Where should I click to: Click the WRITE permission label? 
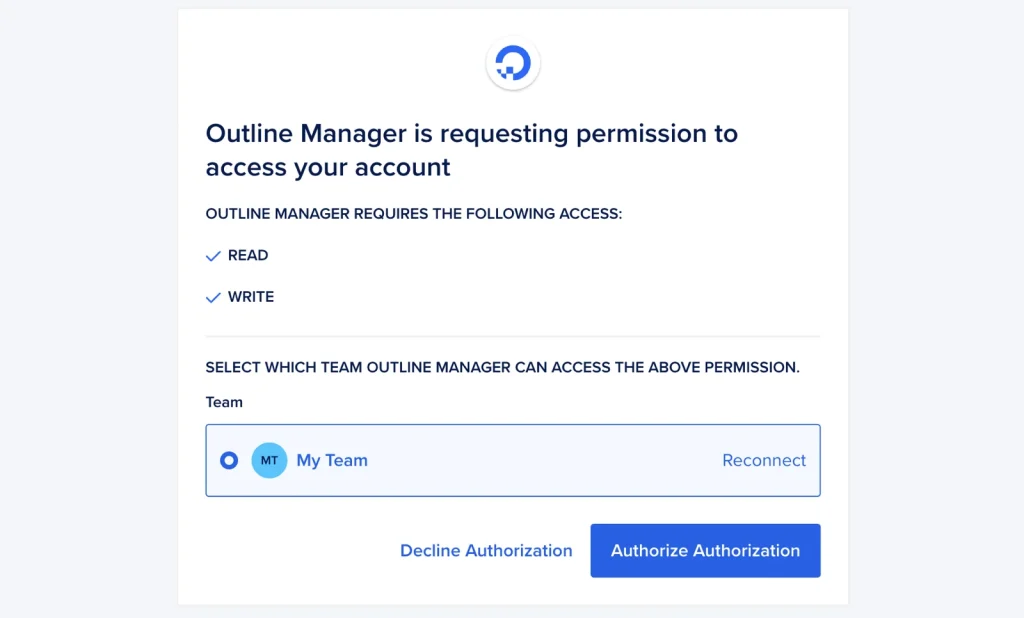(251, 297)
